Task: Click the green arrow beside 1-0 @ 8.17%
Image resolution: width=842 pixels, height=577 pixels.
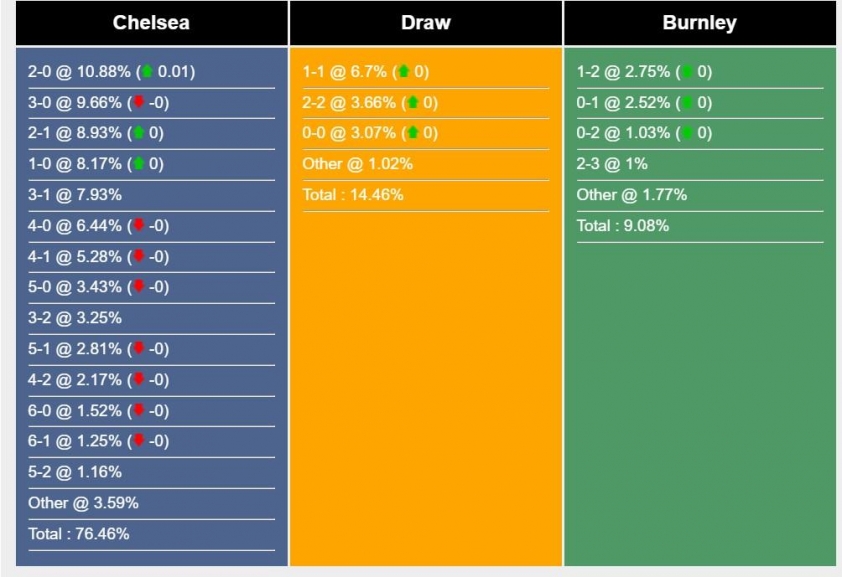Action: pyautogui.click(x=139, y=164)
